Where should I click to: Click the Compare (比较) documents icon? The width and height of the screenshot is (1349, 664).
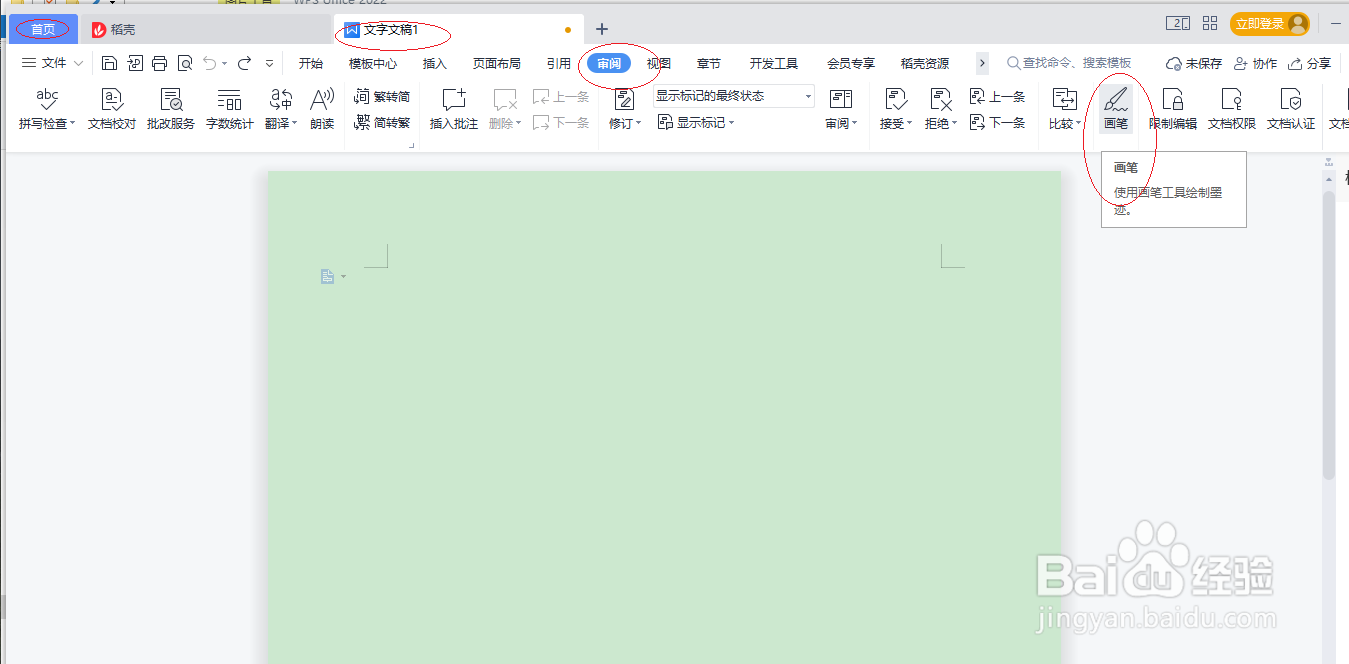[x=1064, y=100]
